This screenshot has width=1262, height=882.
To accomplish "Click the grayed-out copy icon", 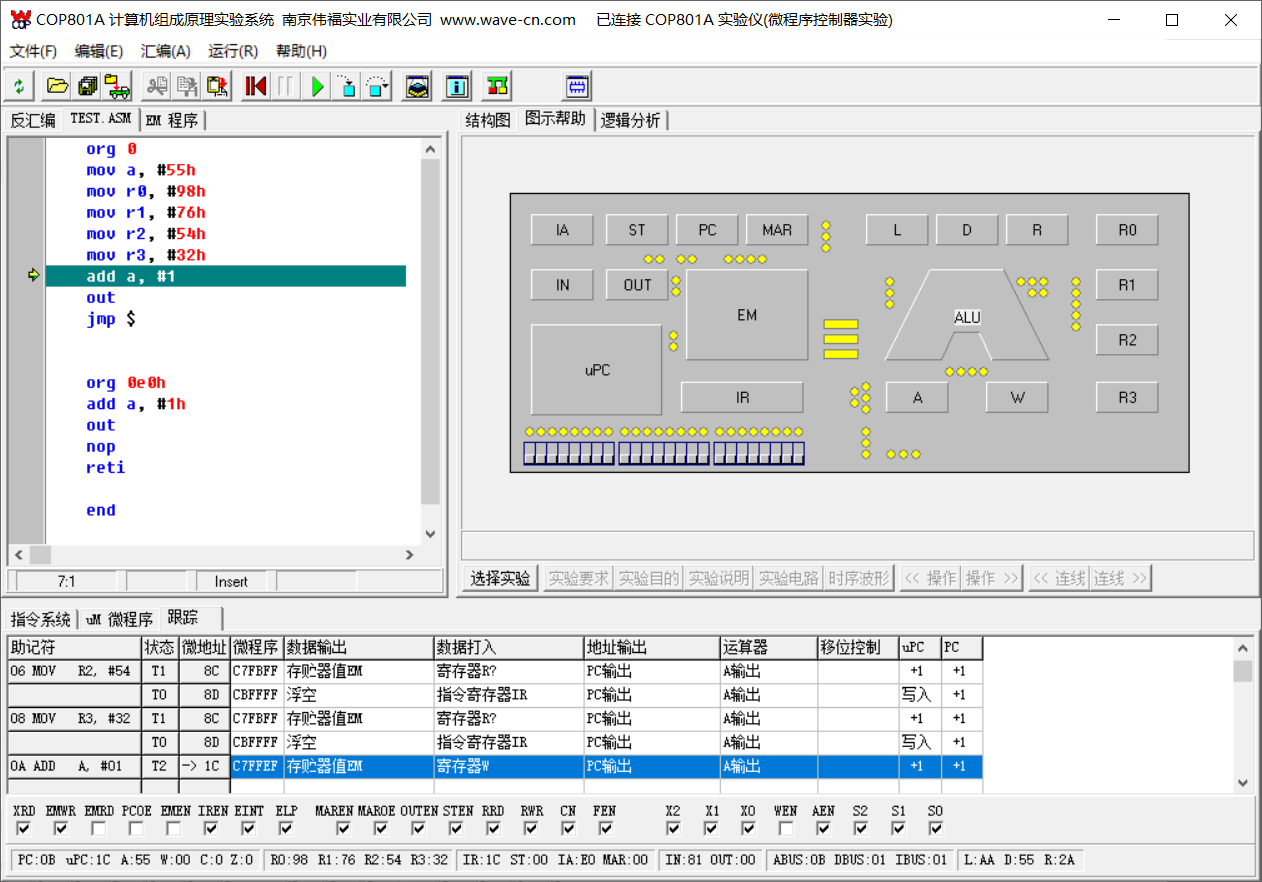I will point(187,86).
